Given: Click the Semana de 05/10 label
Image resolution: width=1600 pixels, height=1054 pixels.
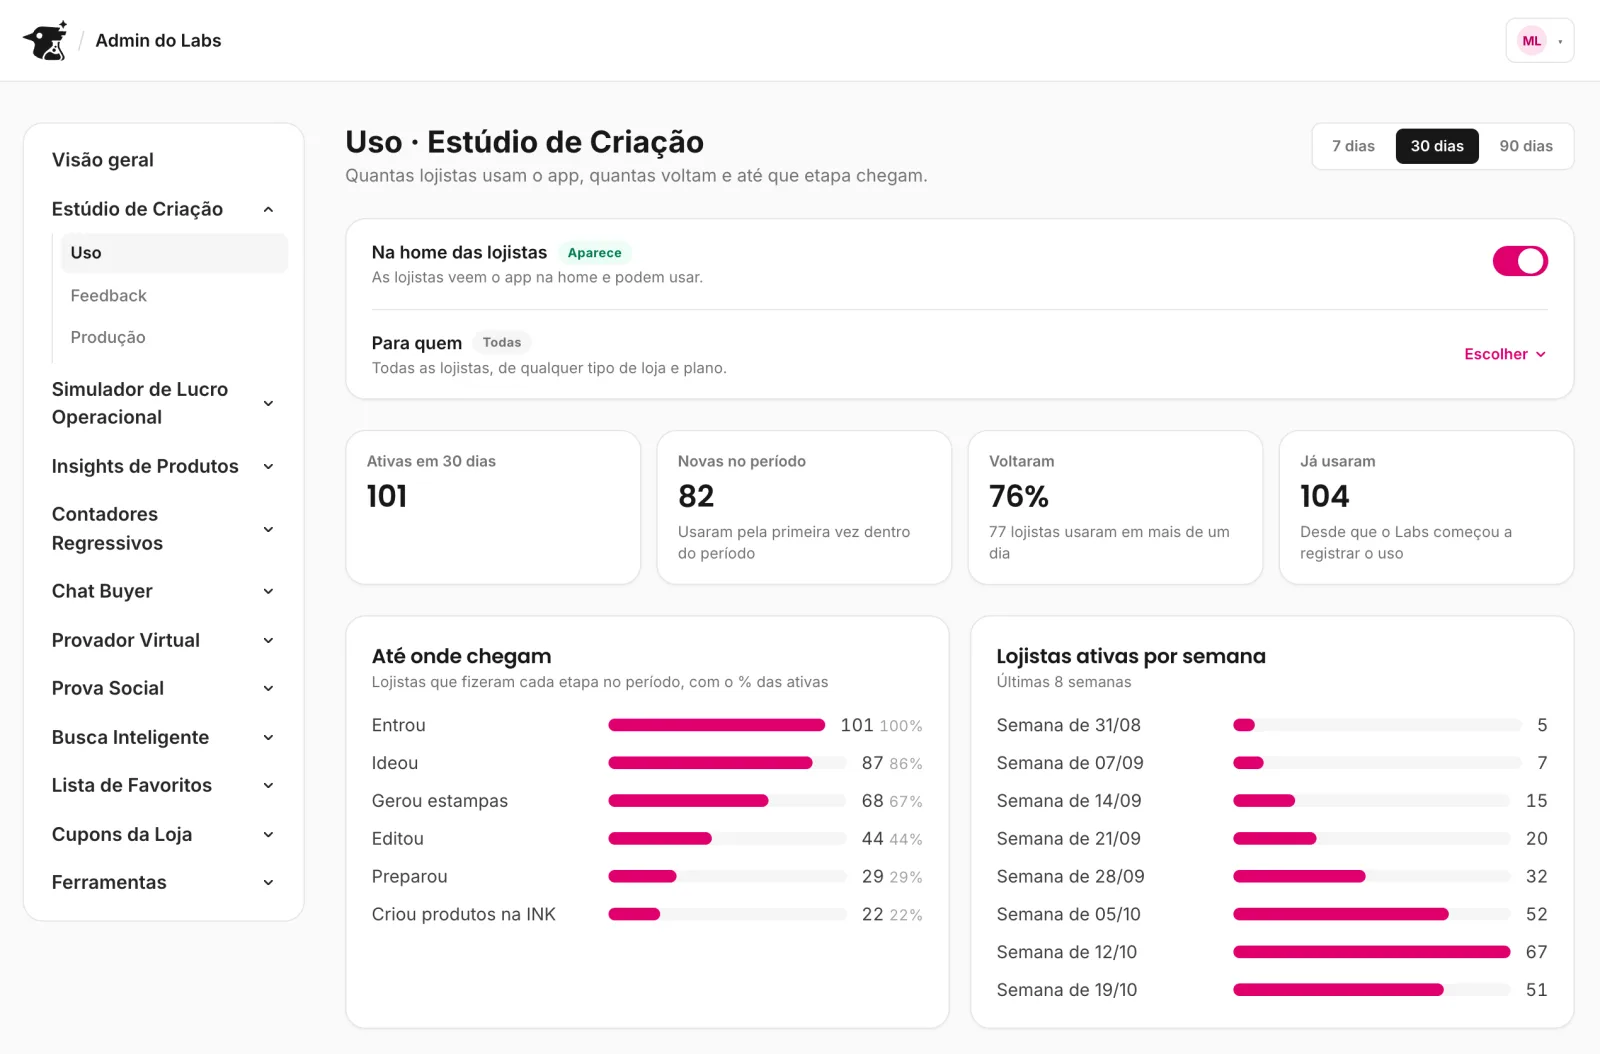Looking at the screenshot, I should click(x=1068, y=914).
